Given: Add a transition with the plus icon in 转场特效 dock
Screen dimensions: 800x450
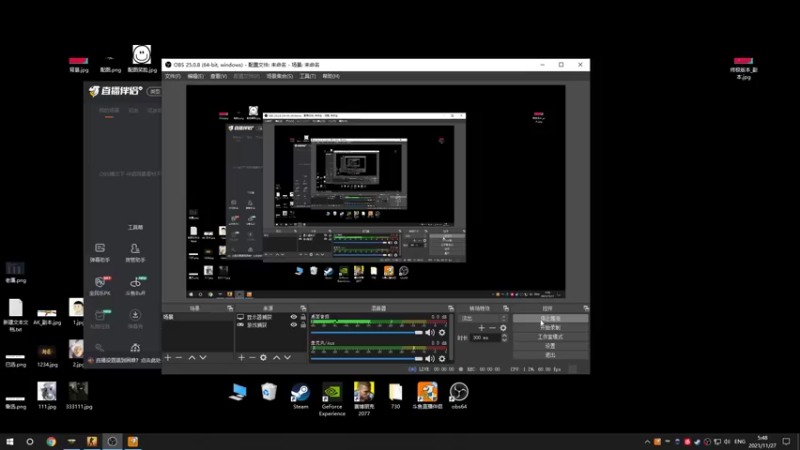Looking at the screenshot, I should point(481,328).
